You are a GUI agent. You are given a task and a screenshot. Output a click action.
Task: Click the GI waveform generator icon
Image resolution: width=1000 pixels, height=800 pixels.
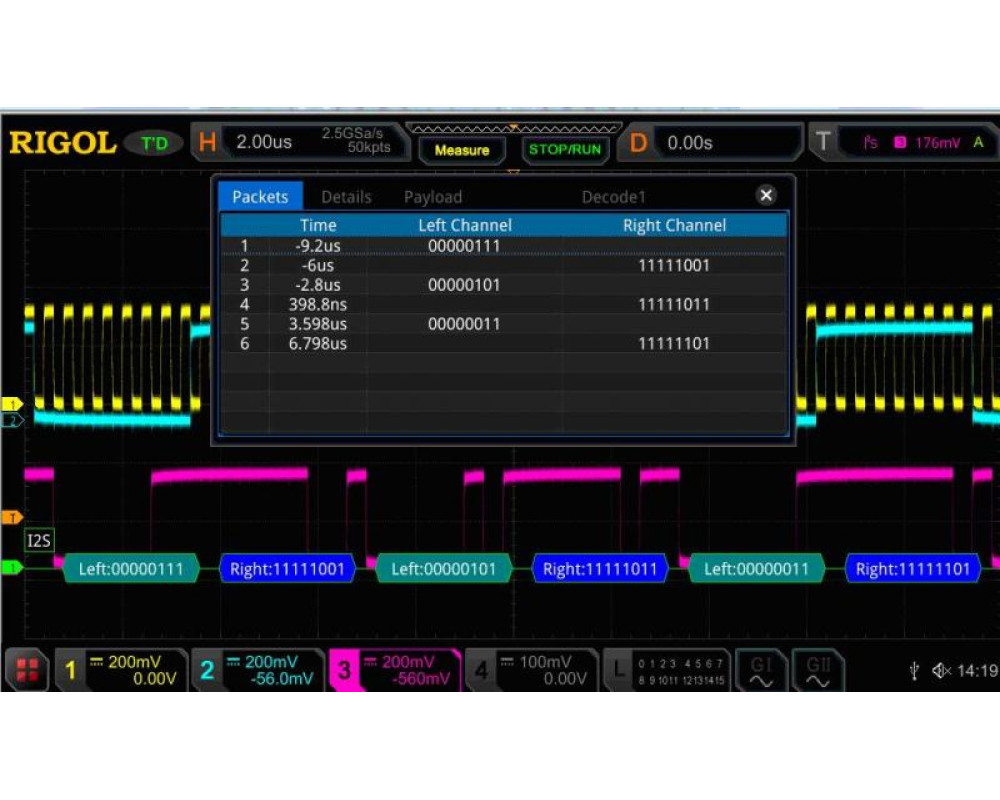coord(761,670)
